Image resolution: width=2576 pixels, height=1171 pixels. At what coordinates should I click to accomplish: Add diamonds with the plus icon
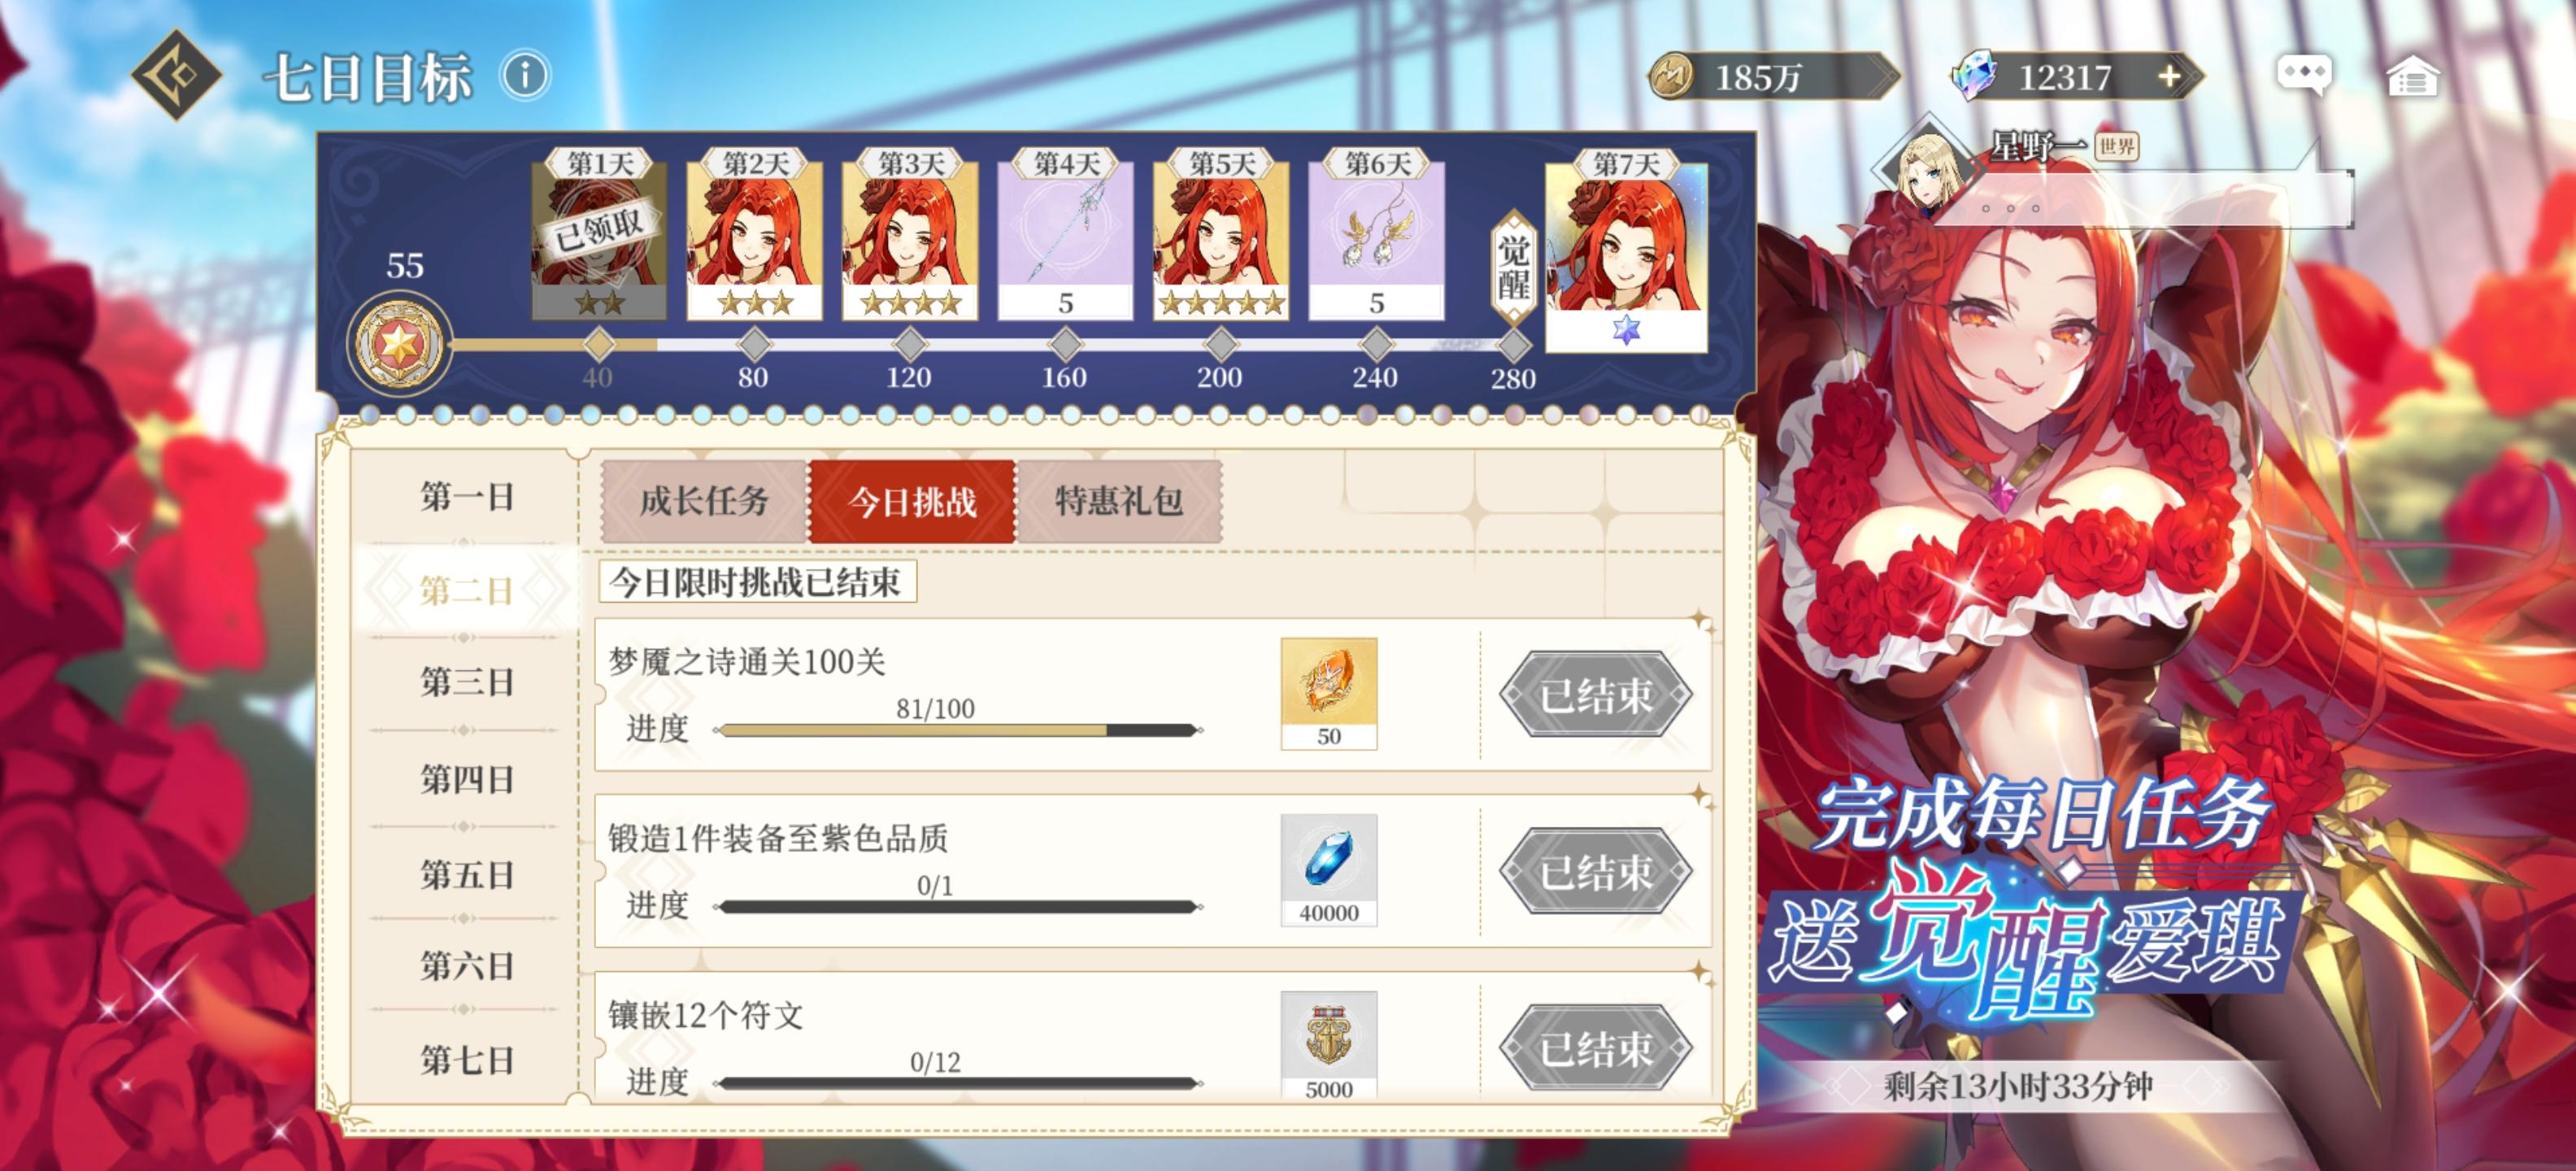coord(2169,76)
